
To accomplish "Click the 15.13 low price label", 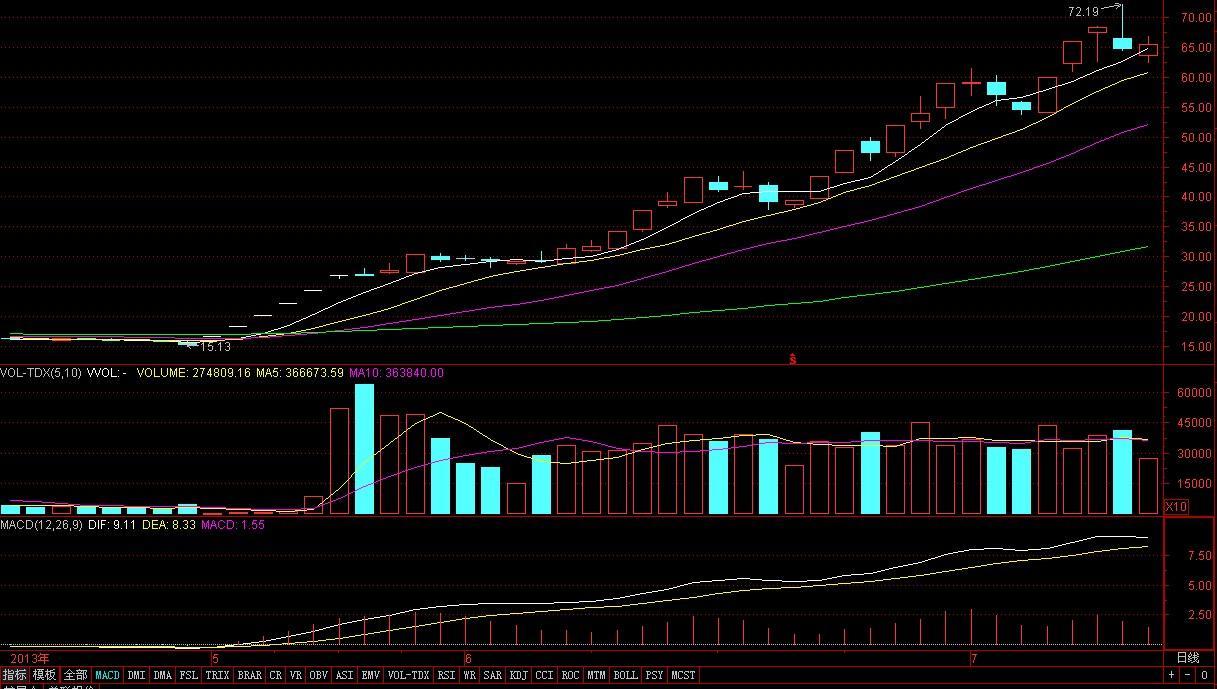I will (215, 347).
